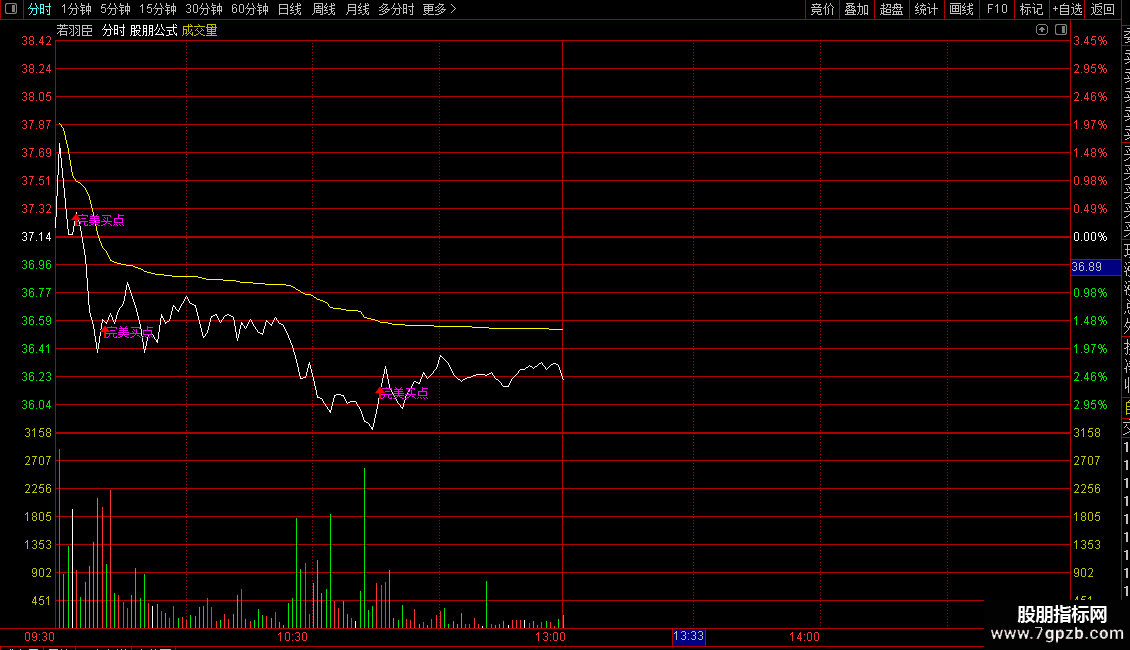Click the 3158 volume label on left axis
Image resolution: width=1130 pixels, height=650 pixels.
[x=38, y=432]
